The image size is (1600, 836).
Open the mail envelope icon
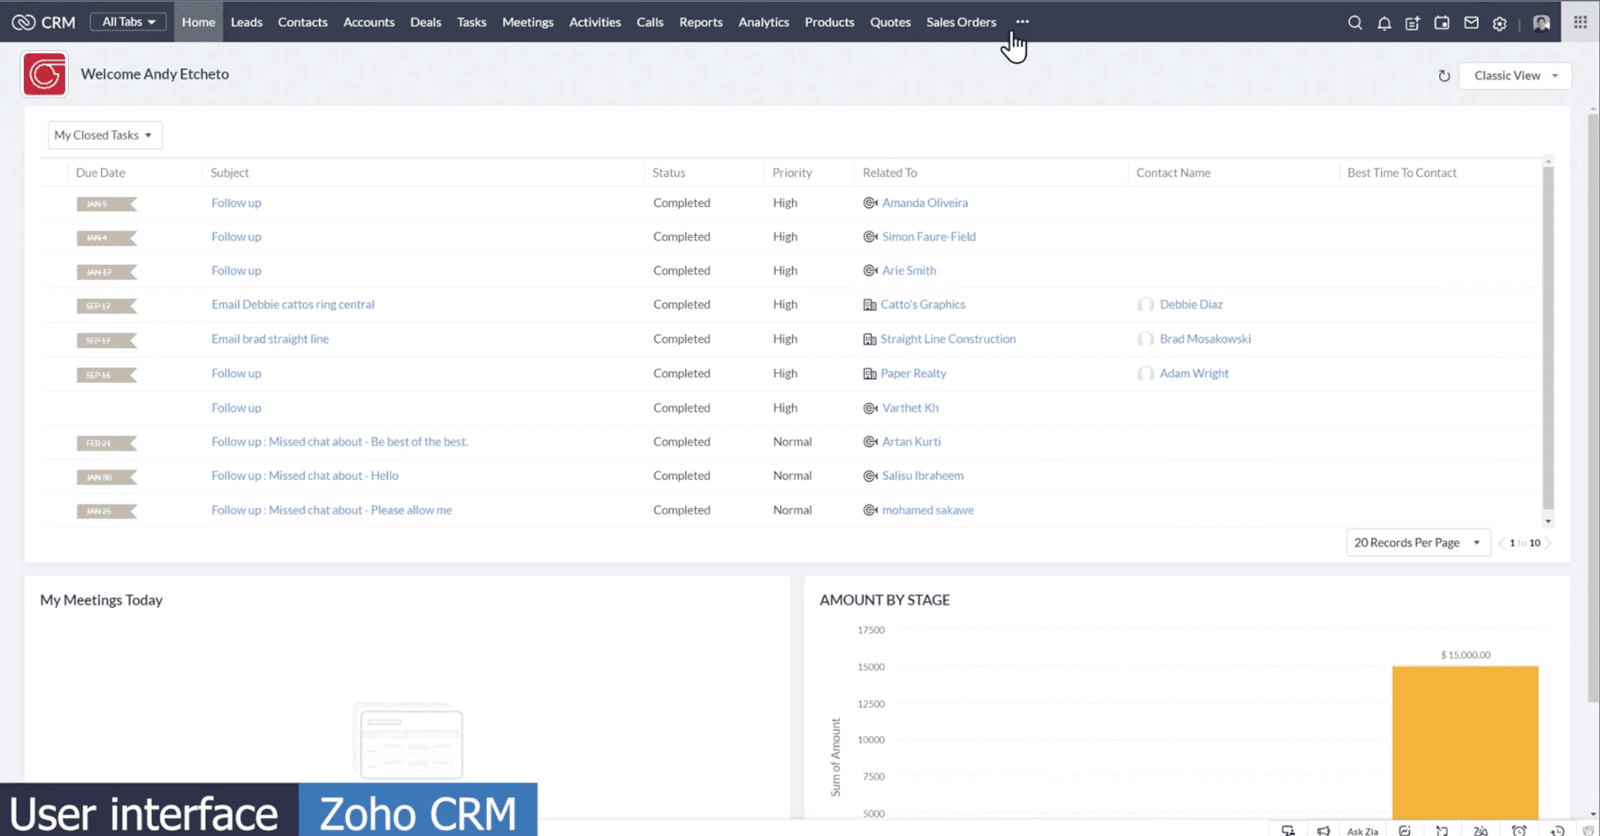1471,22
